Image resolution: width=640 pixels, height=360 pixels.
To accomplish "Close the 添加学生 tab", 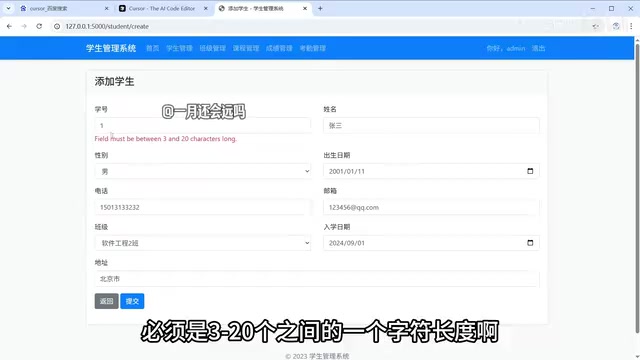I will coord(305,8).
